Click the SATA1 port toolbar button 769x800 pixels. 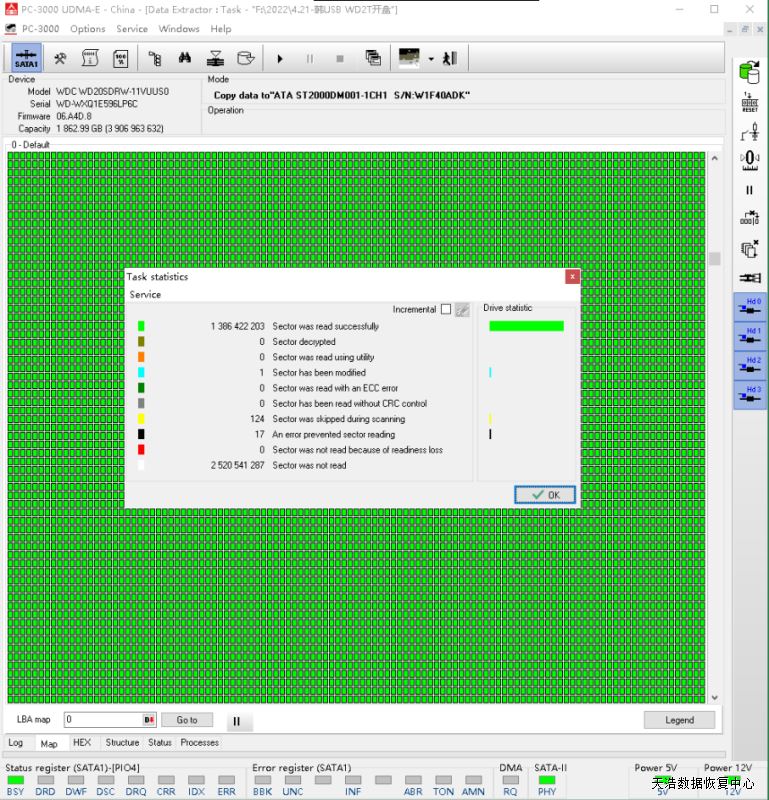(27, 59)
